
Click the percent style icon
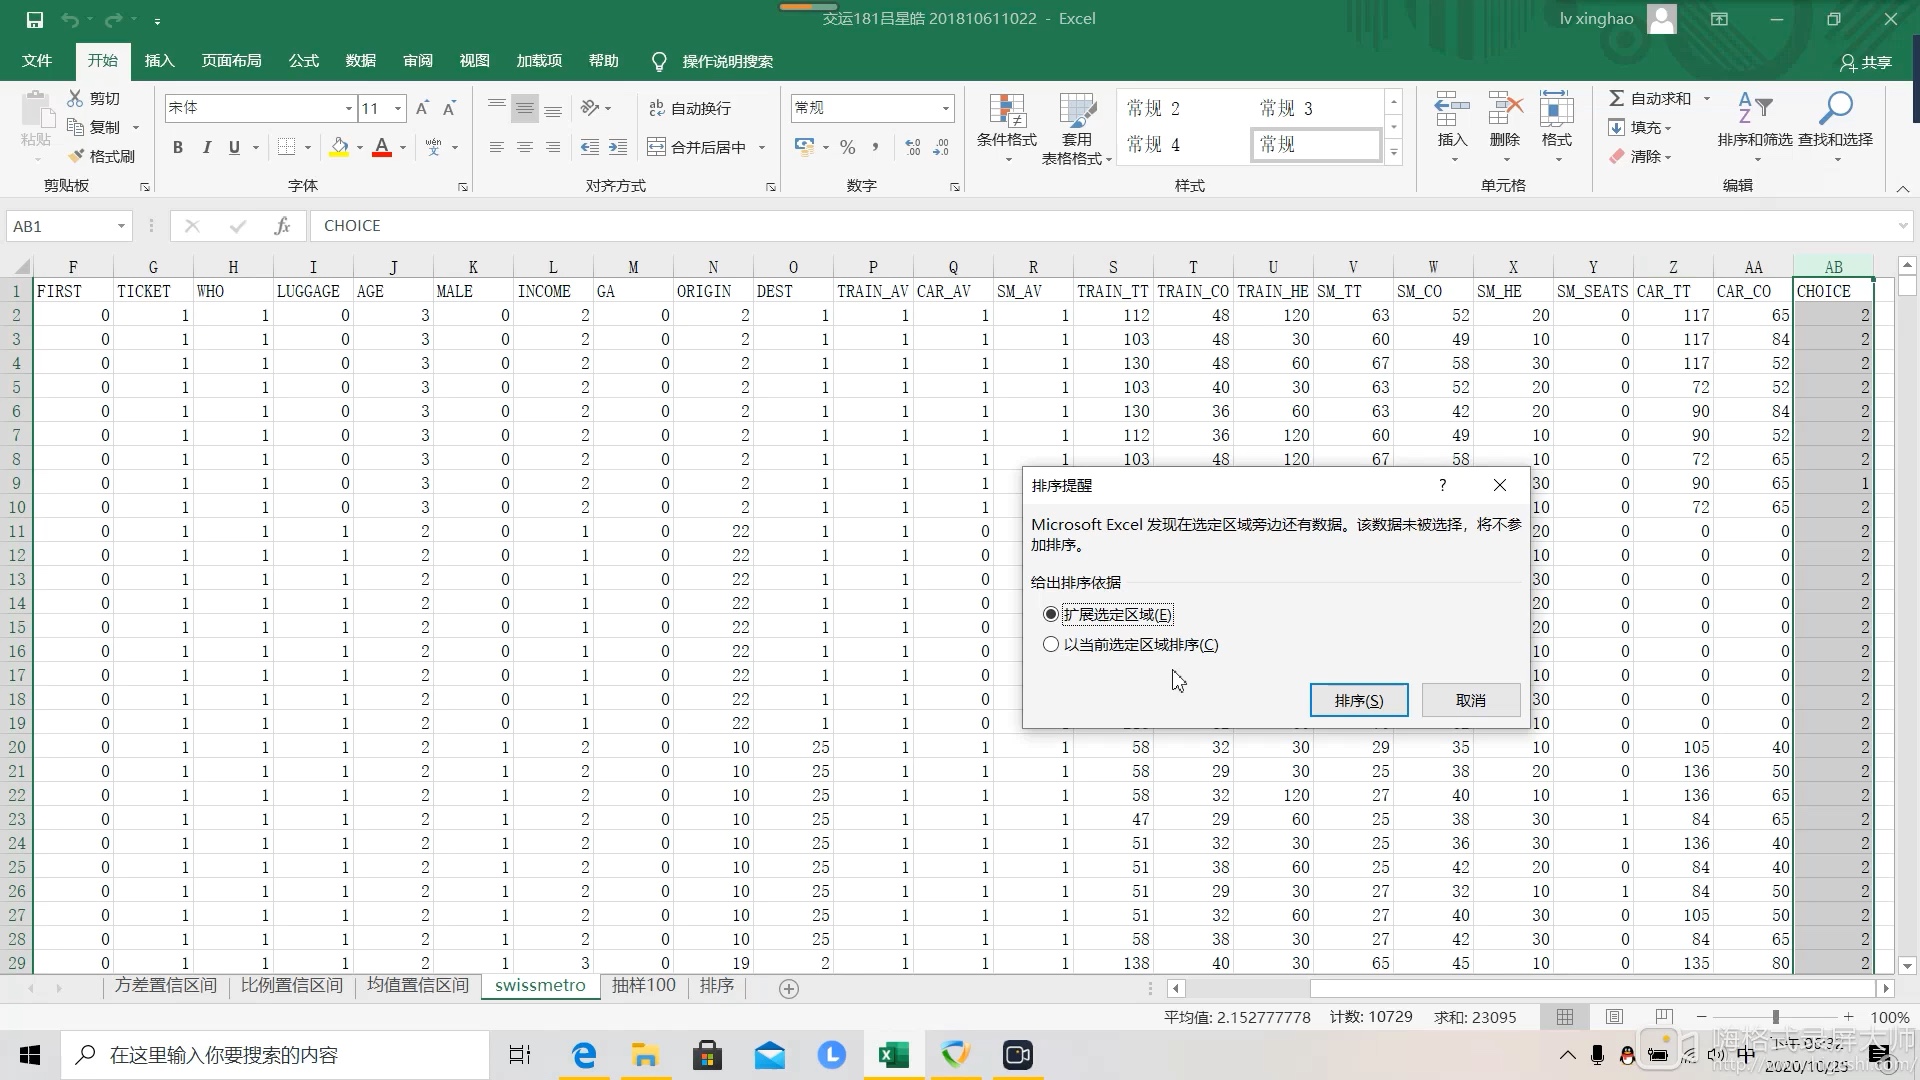848,148
